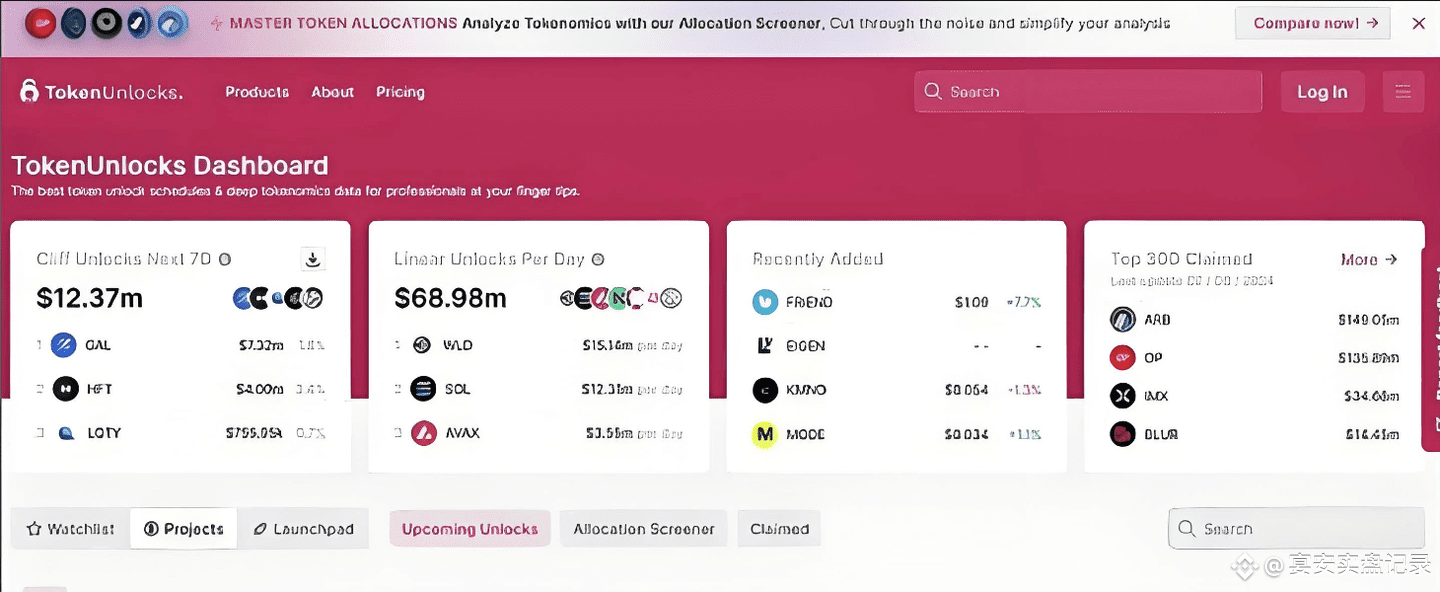Screen dimensions: 1440x592
Task: Click the MODE token icon
Action: tap(765, 434)
